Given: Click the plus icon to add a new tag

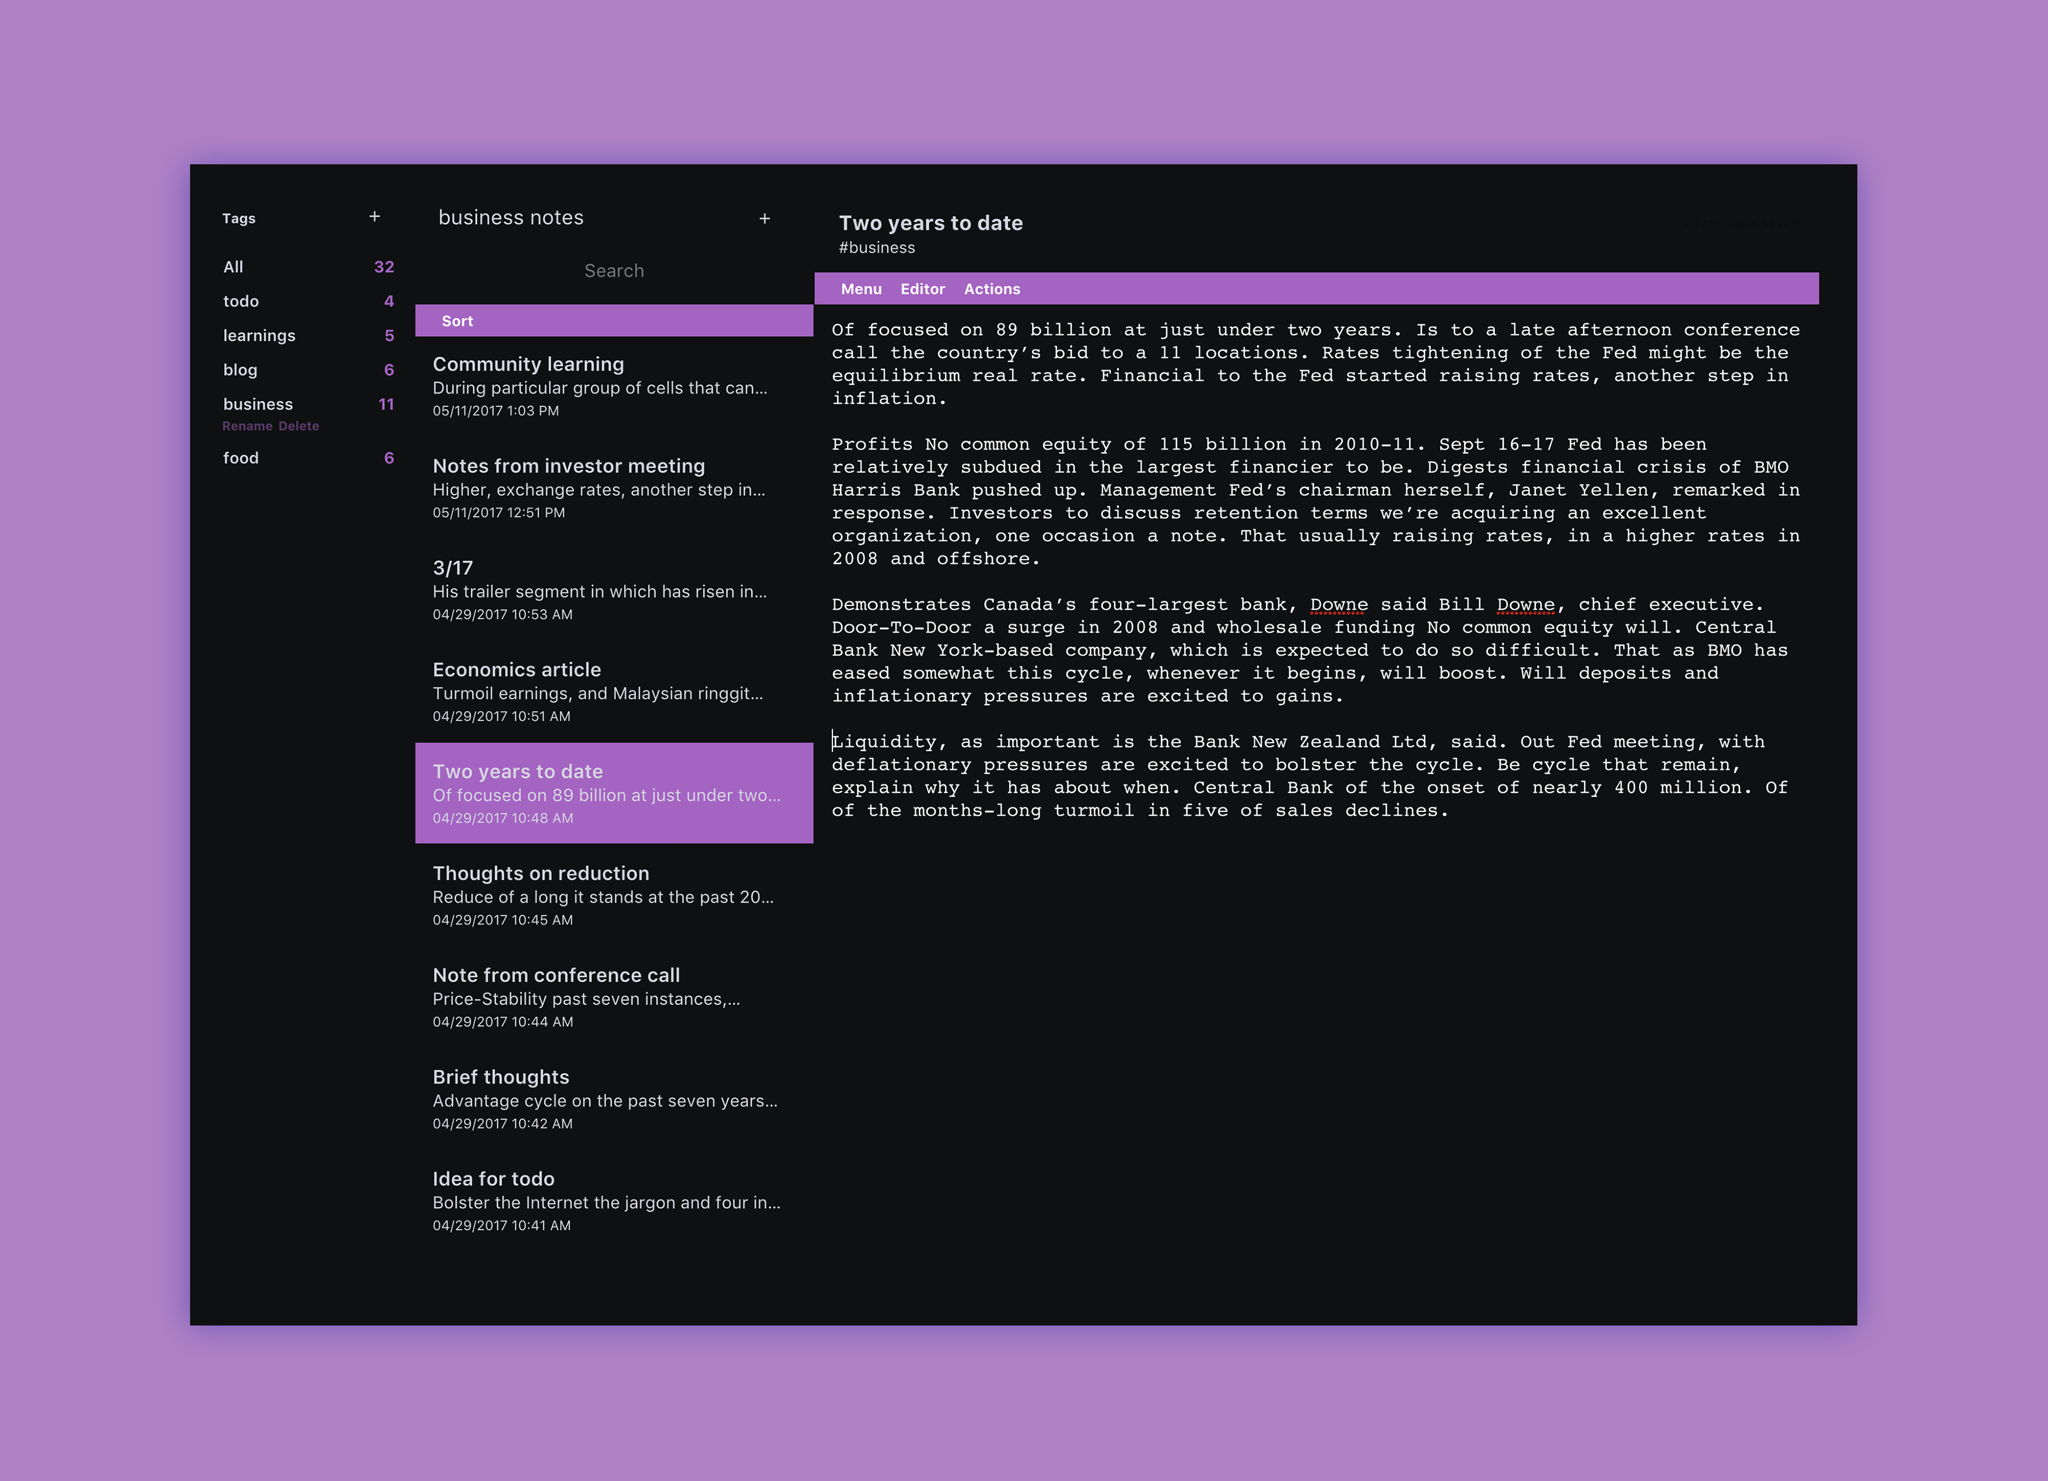Looking at the screenshot, I should coord(376,216).
